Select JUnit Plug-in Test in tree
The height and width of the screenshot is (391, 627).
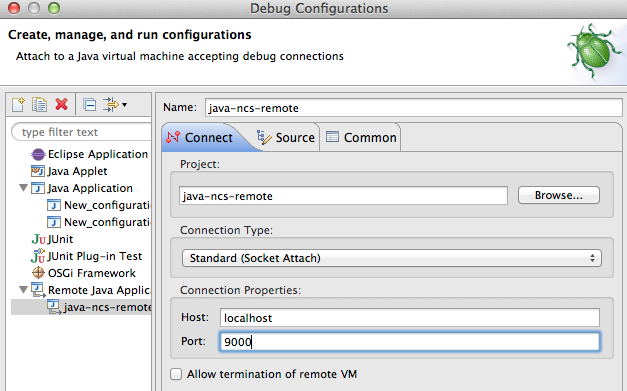coord(95,256)
